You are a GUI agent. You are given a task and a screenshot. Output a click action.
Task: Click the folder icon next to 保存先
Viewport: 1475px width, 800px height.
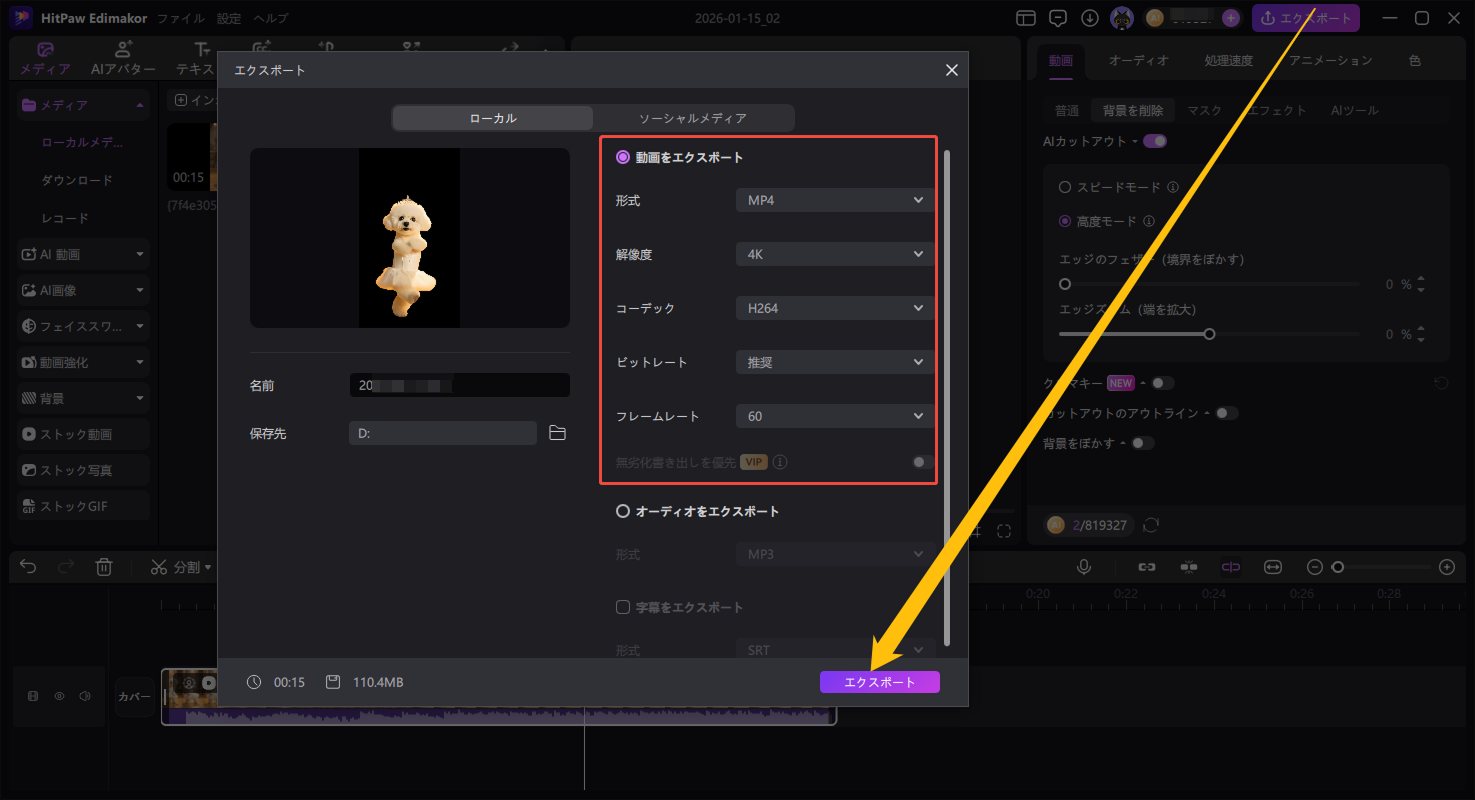[x=558, y=433]
